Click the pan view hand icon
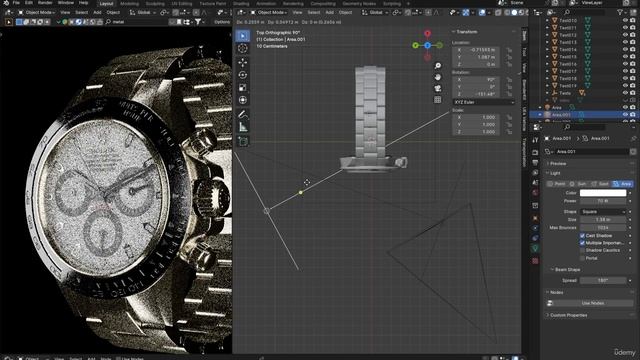The height and width of the screenshot is (360, 640). pyautogui.click(x=438, y=77)
